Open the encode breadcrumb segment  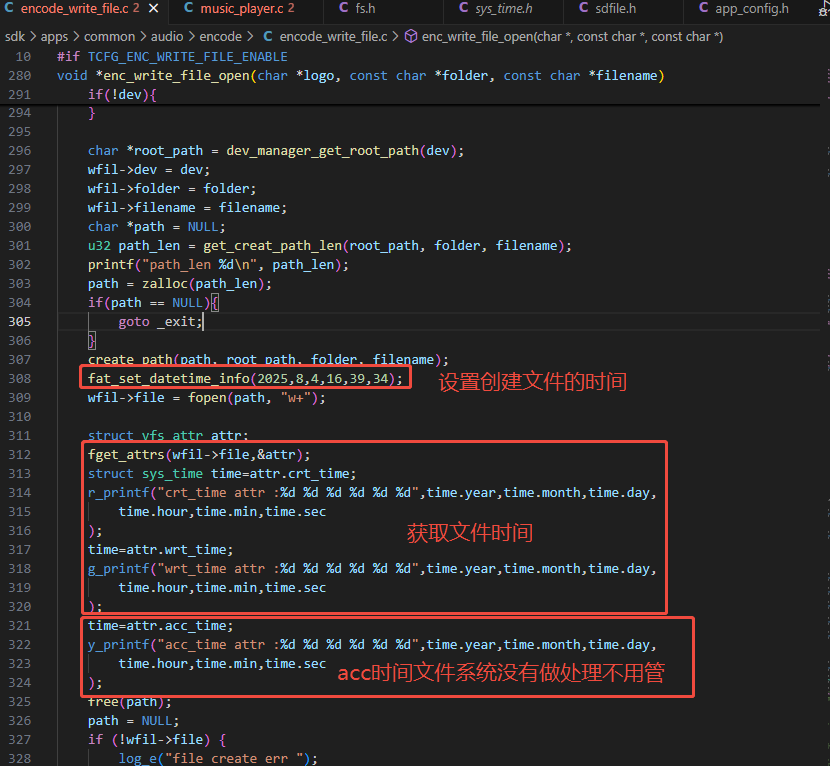click(220, 37)
